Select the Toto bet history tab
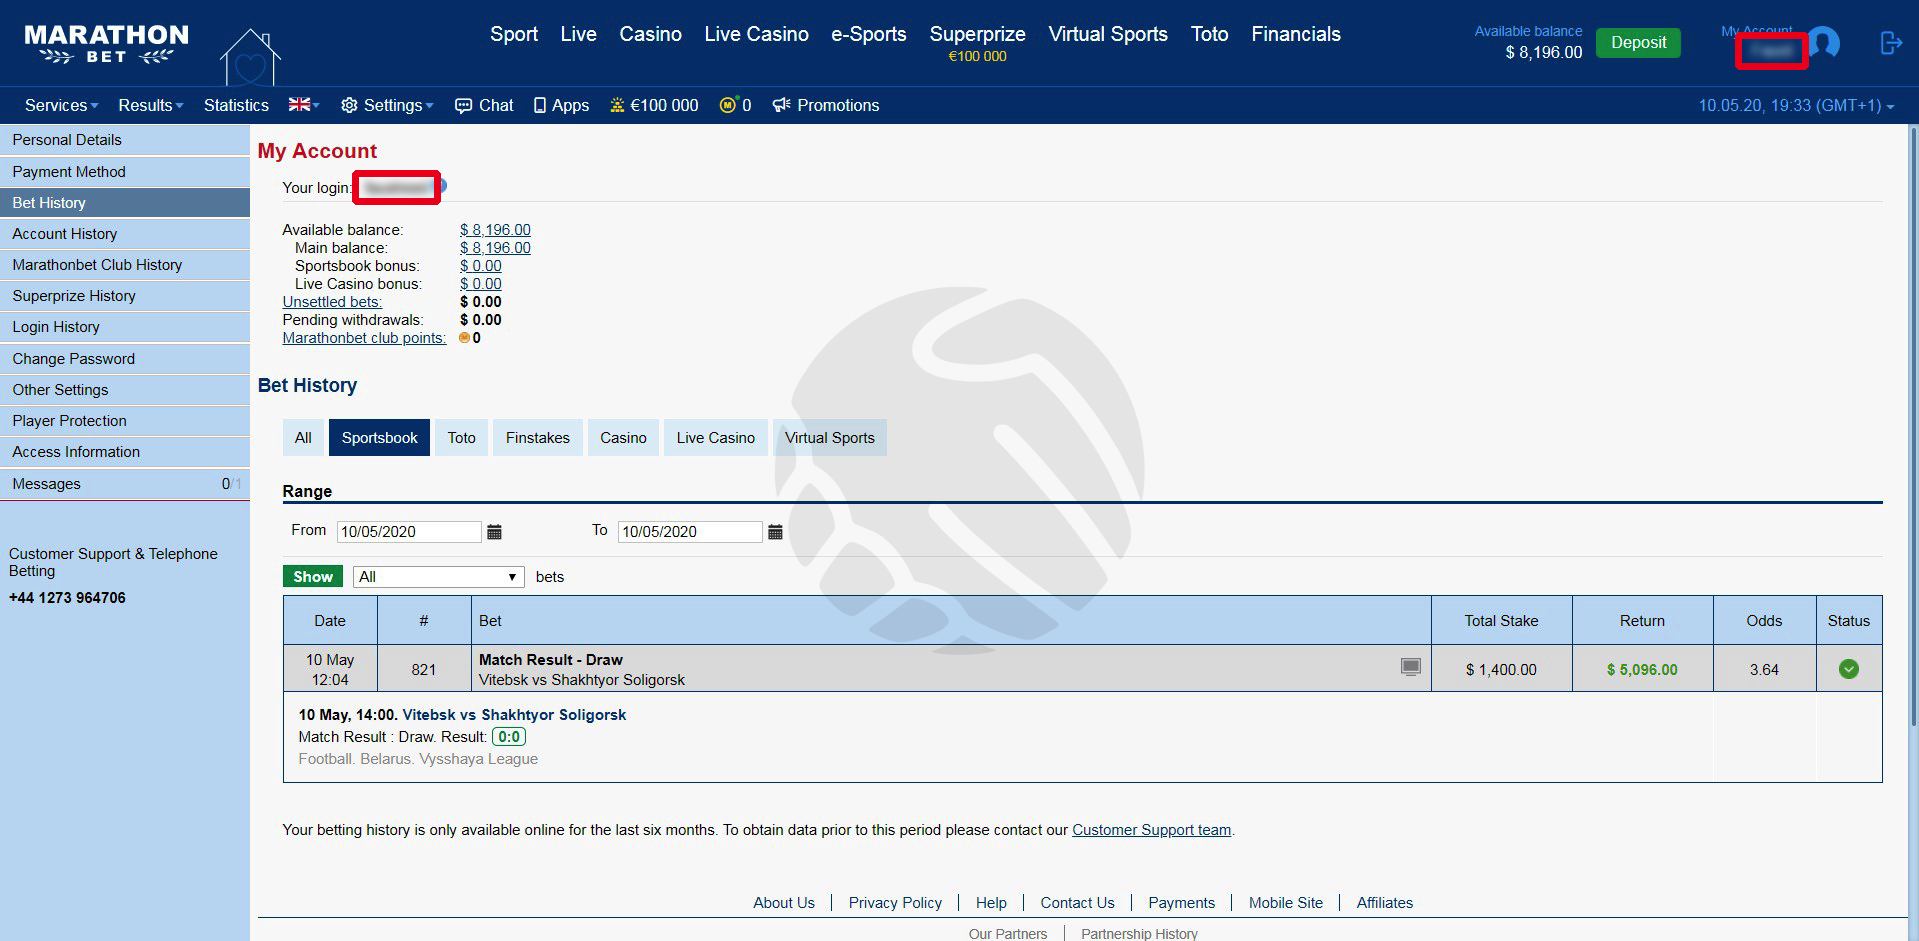Screen dimensions: 1919x941 tap(461, 438)
